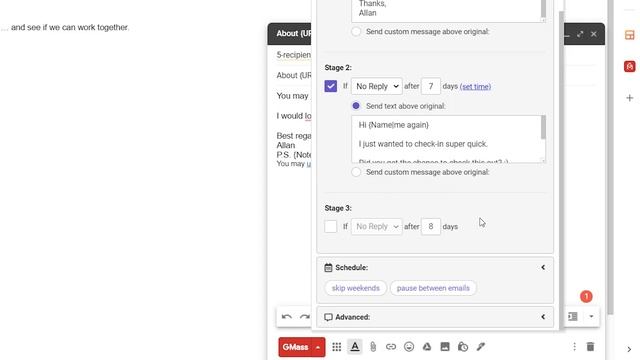The height and width of the screenshot is (360, 640).
Task: Attach a file with paperclip icon
Action: (373, 347)
